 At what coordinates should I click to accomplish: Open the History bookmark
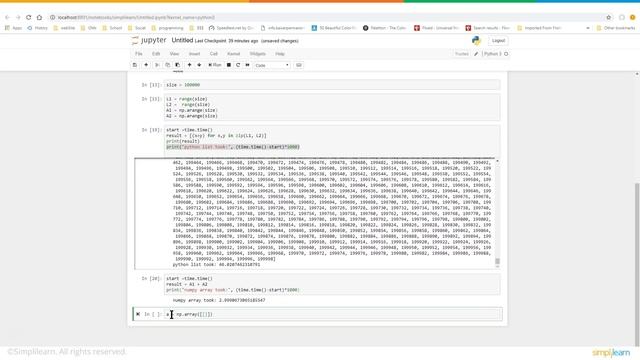(x=38, y=28)
